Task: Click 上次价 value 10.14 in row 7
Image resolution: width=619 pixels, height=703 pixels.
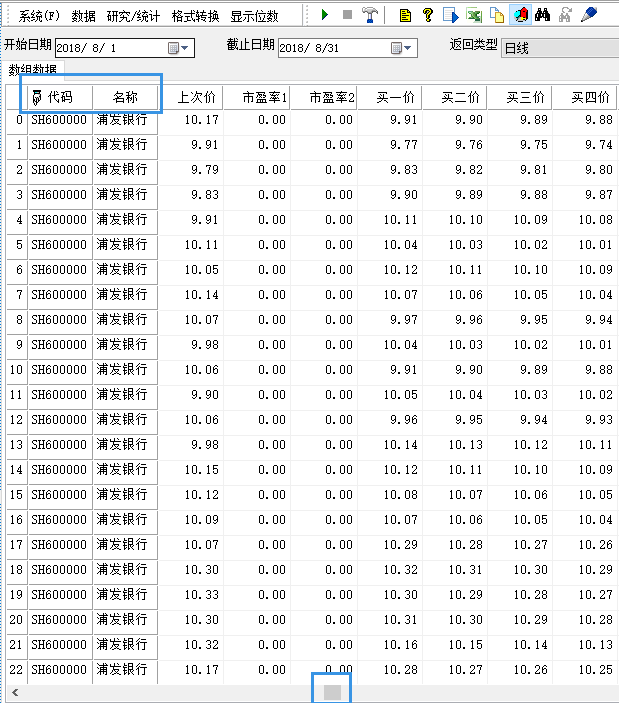Action: tap(202, 295)
